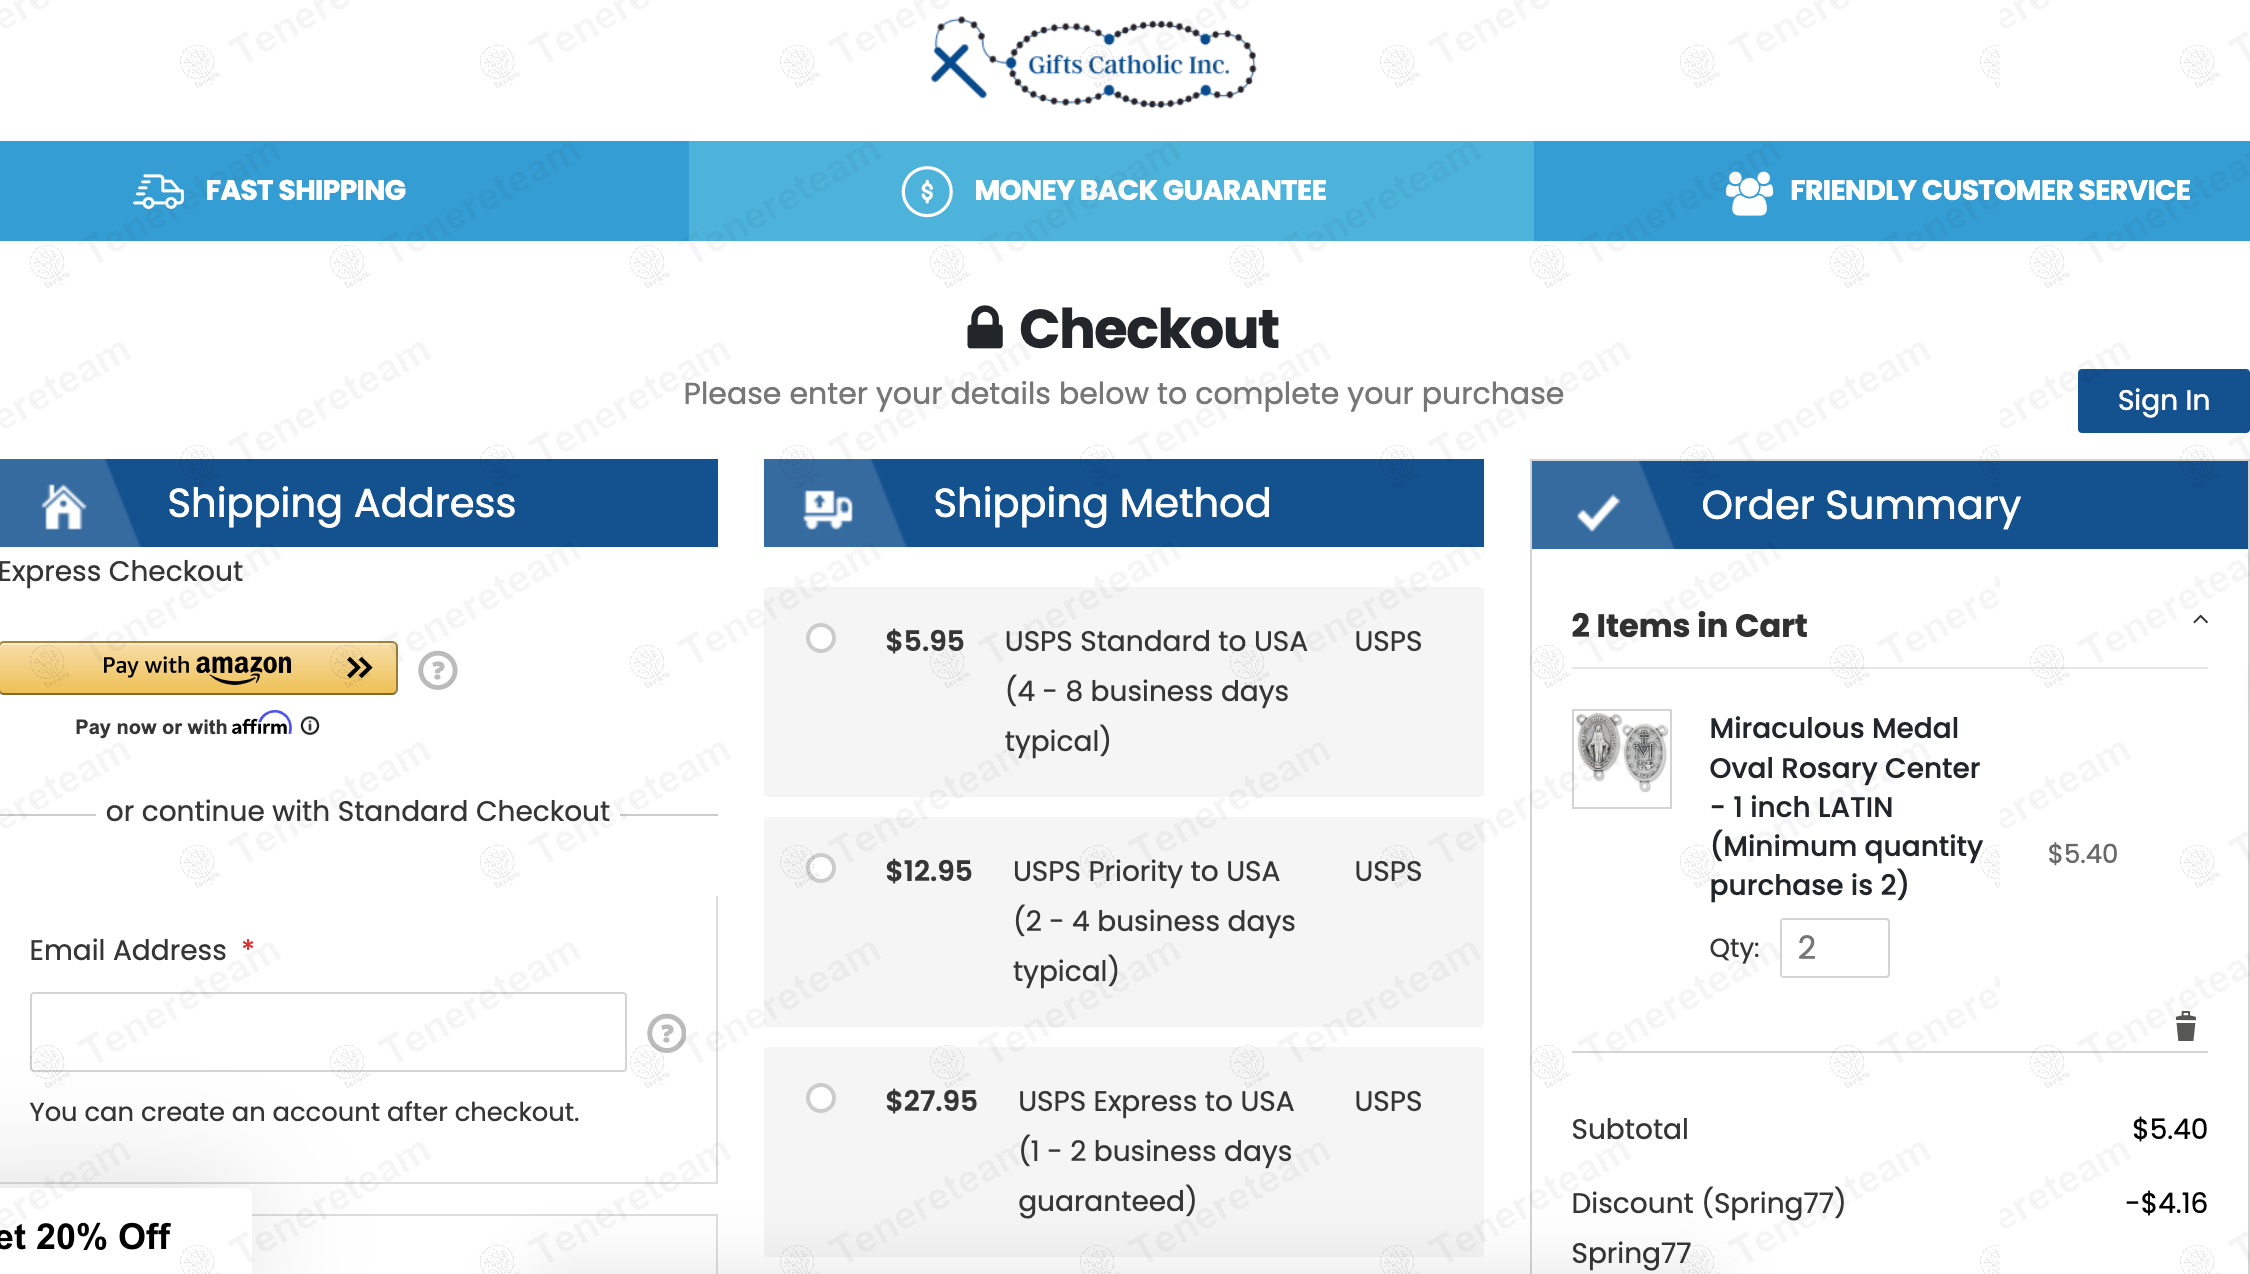Click the Shipping Address house icon
The image size is (2250, 1274).
(x=63, y=506)
